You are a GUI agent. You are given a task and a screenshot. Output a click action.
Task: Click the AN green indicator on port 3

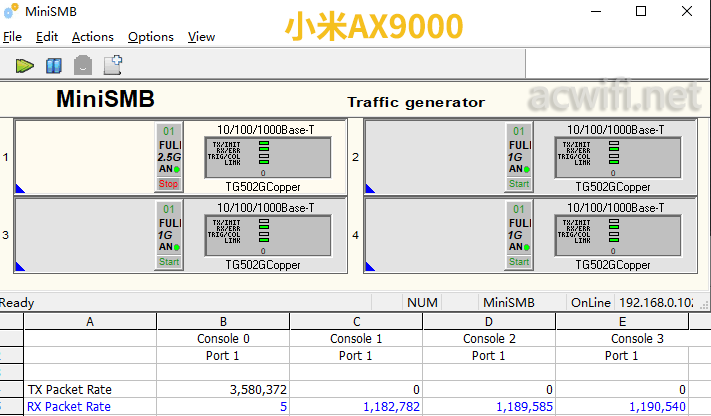(x=176, y=247)
